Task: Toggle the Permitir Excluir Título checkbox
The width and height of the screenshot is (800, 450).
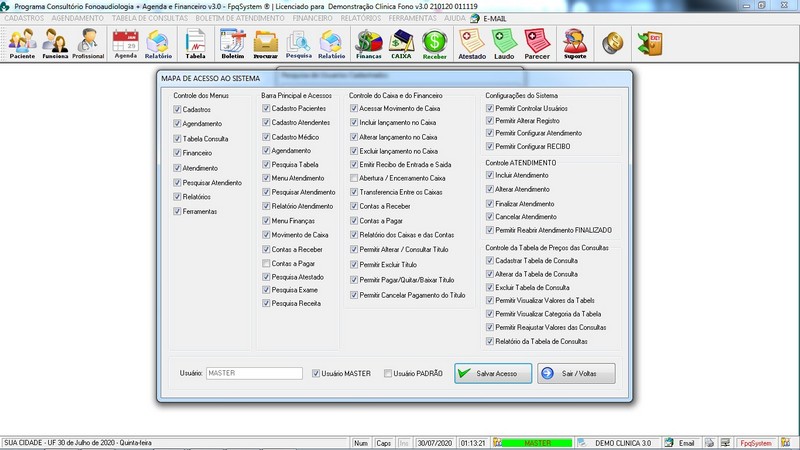Action: [354, 264]
